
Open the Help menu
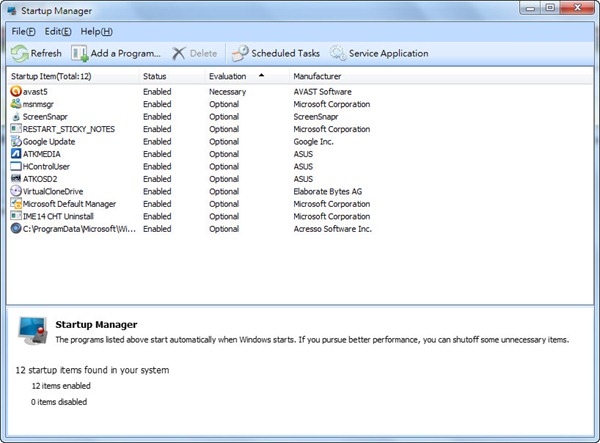pos(96,32)
